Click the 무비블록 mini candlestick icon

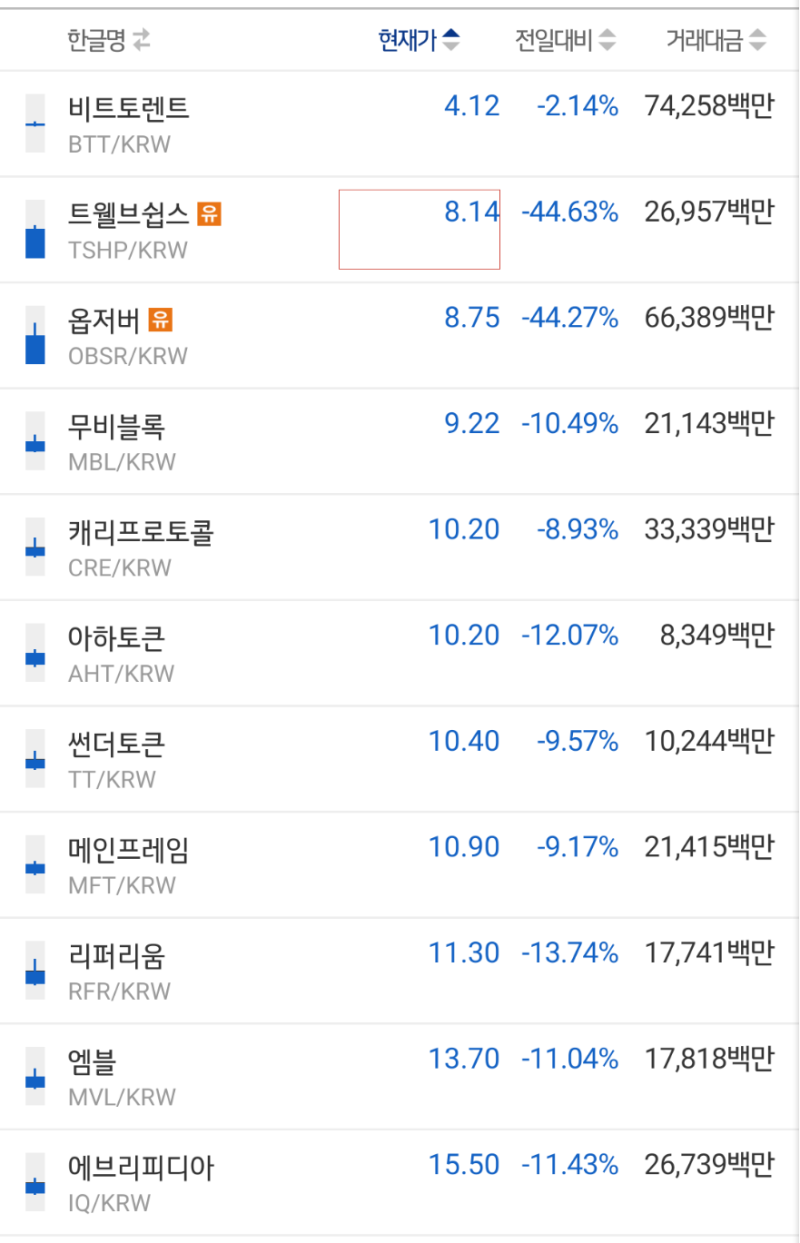coord(33,442)
